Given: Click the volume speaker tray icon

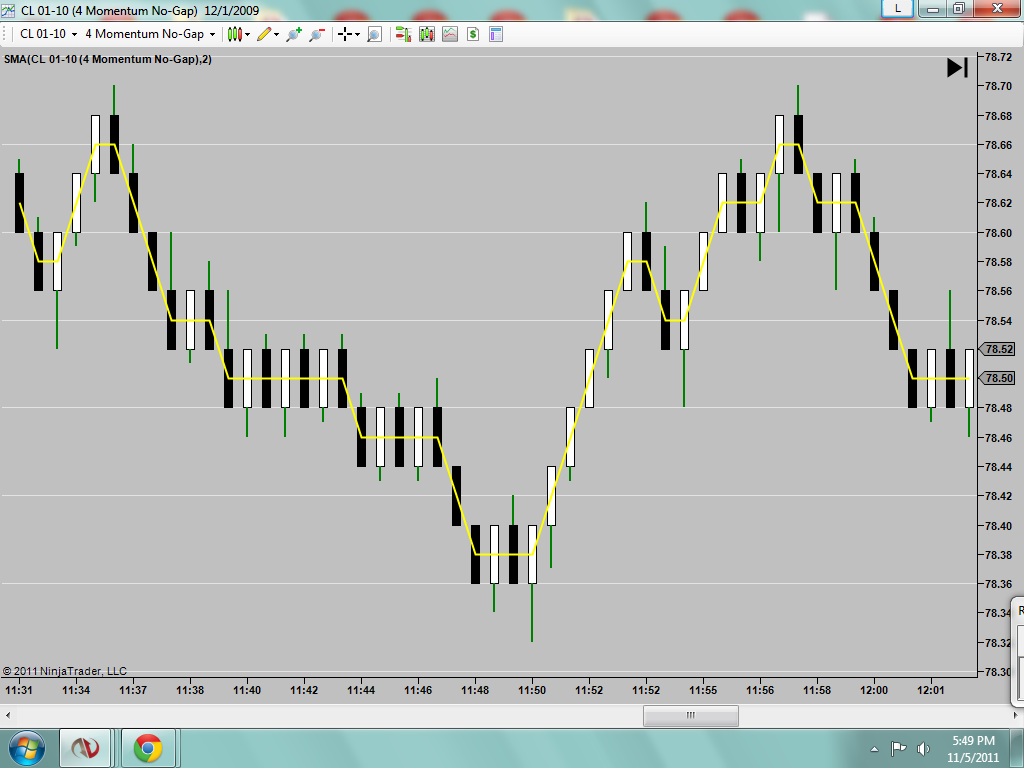Looking at the screenshot, I should point(923,748).
